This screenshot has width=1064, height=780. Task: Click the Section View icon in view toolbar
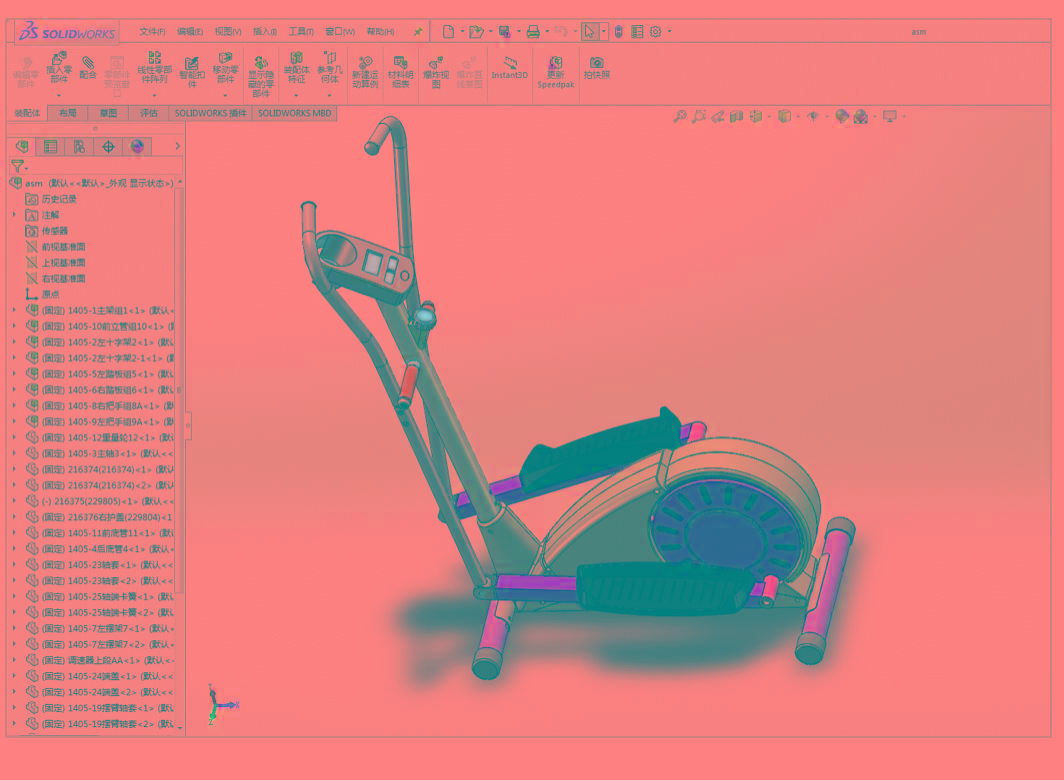point(736,116)
